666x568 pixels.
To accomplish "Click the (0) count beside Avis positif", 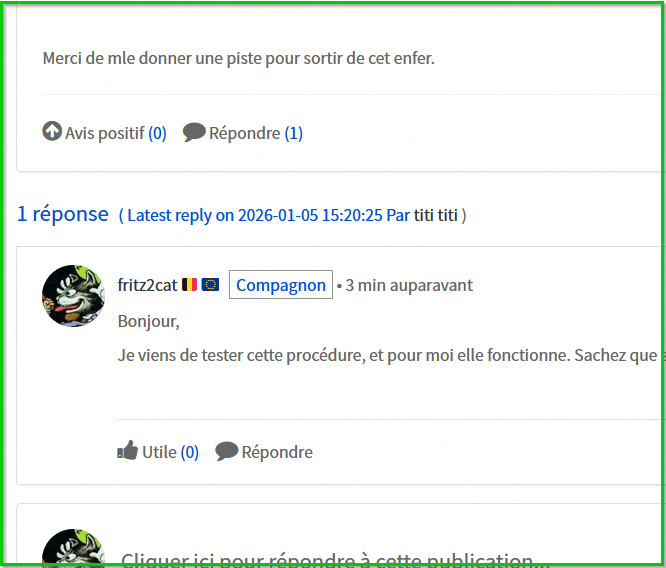I will coord(157,133).
